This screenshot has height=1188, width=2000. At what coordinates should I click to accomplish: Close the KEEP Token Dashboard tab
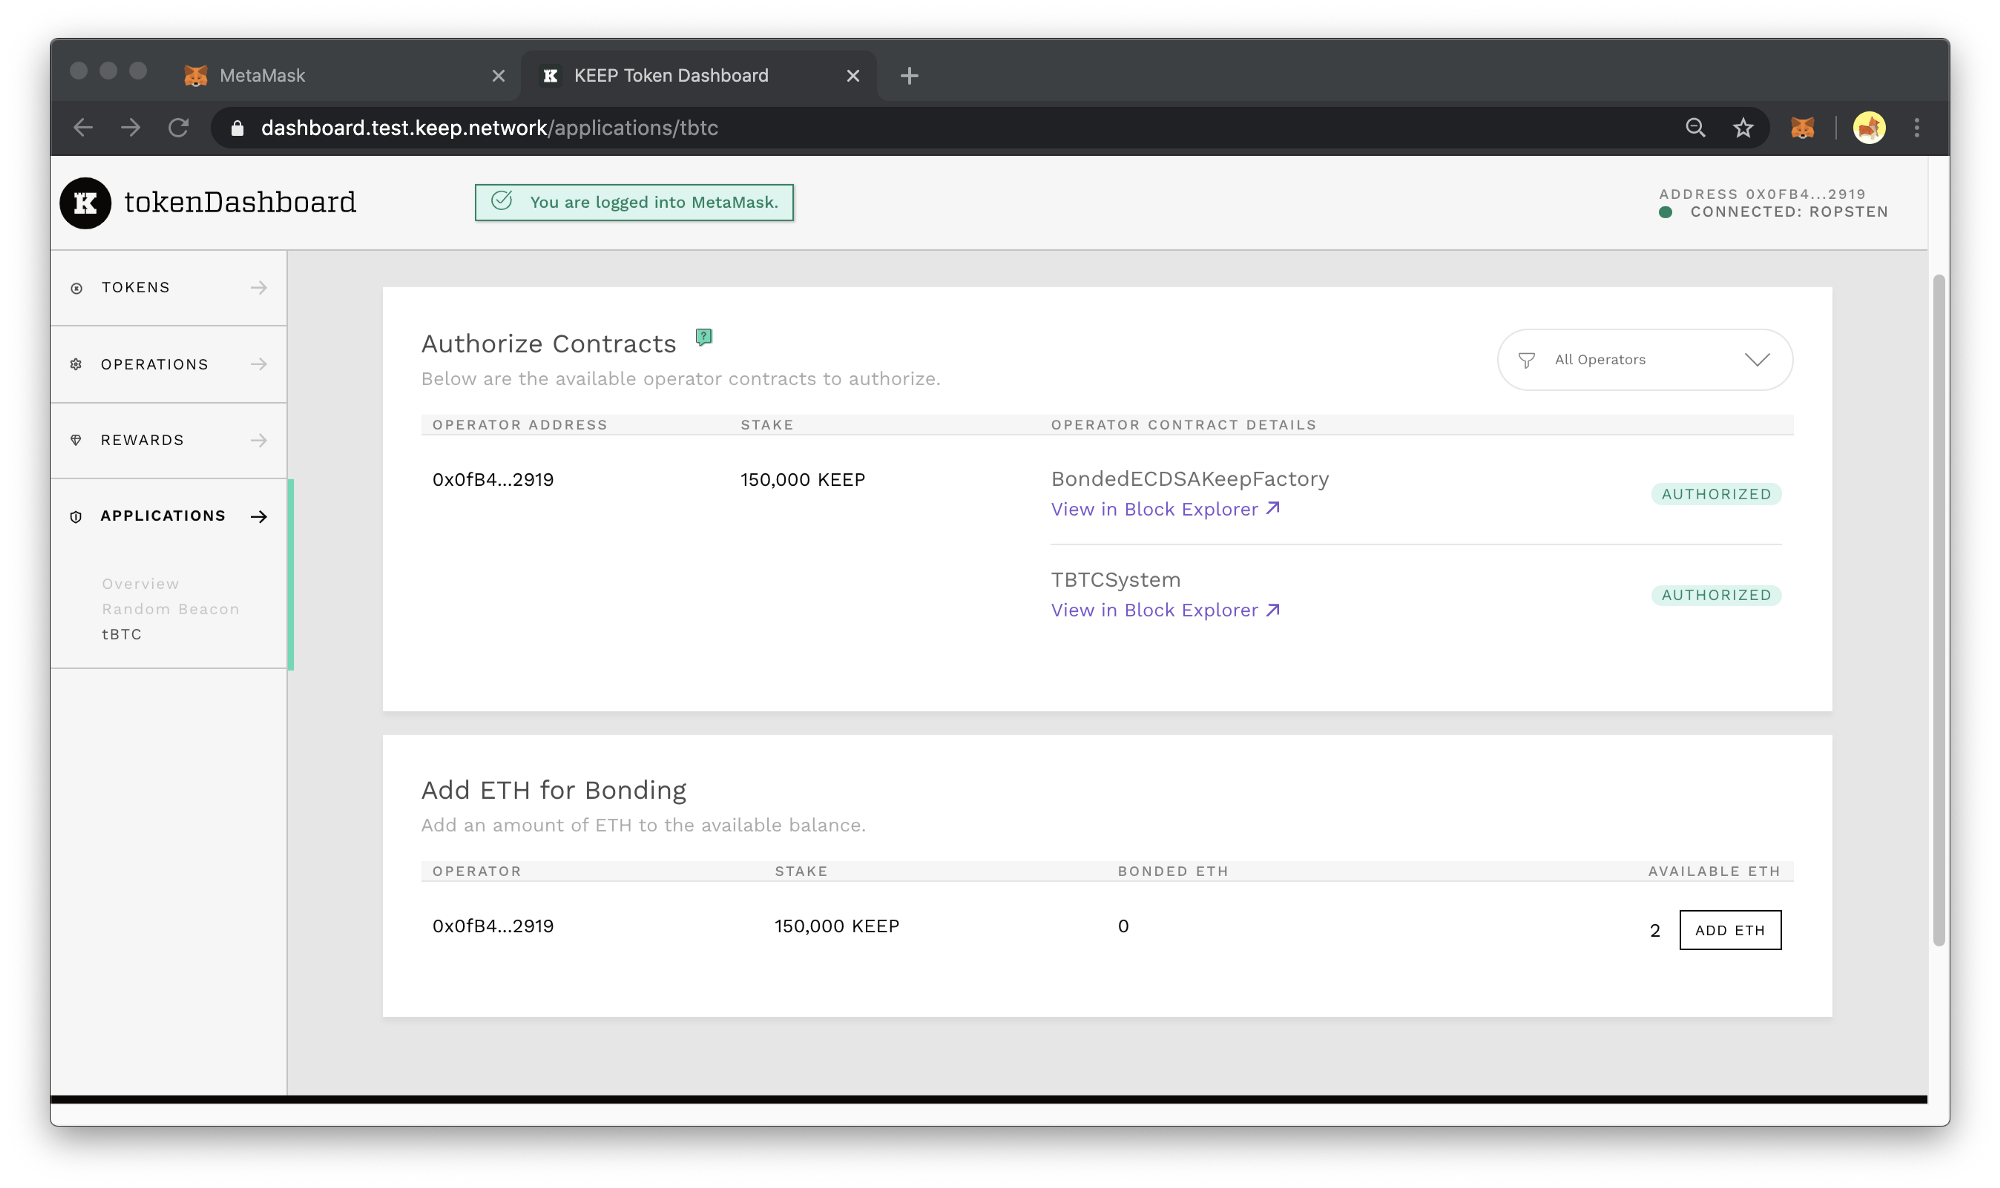(x=853, y=76)
